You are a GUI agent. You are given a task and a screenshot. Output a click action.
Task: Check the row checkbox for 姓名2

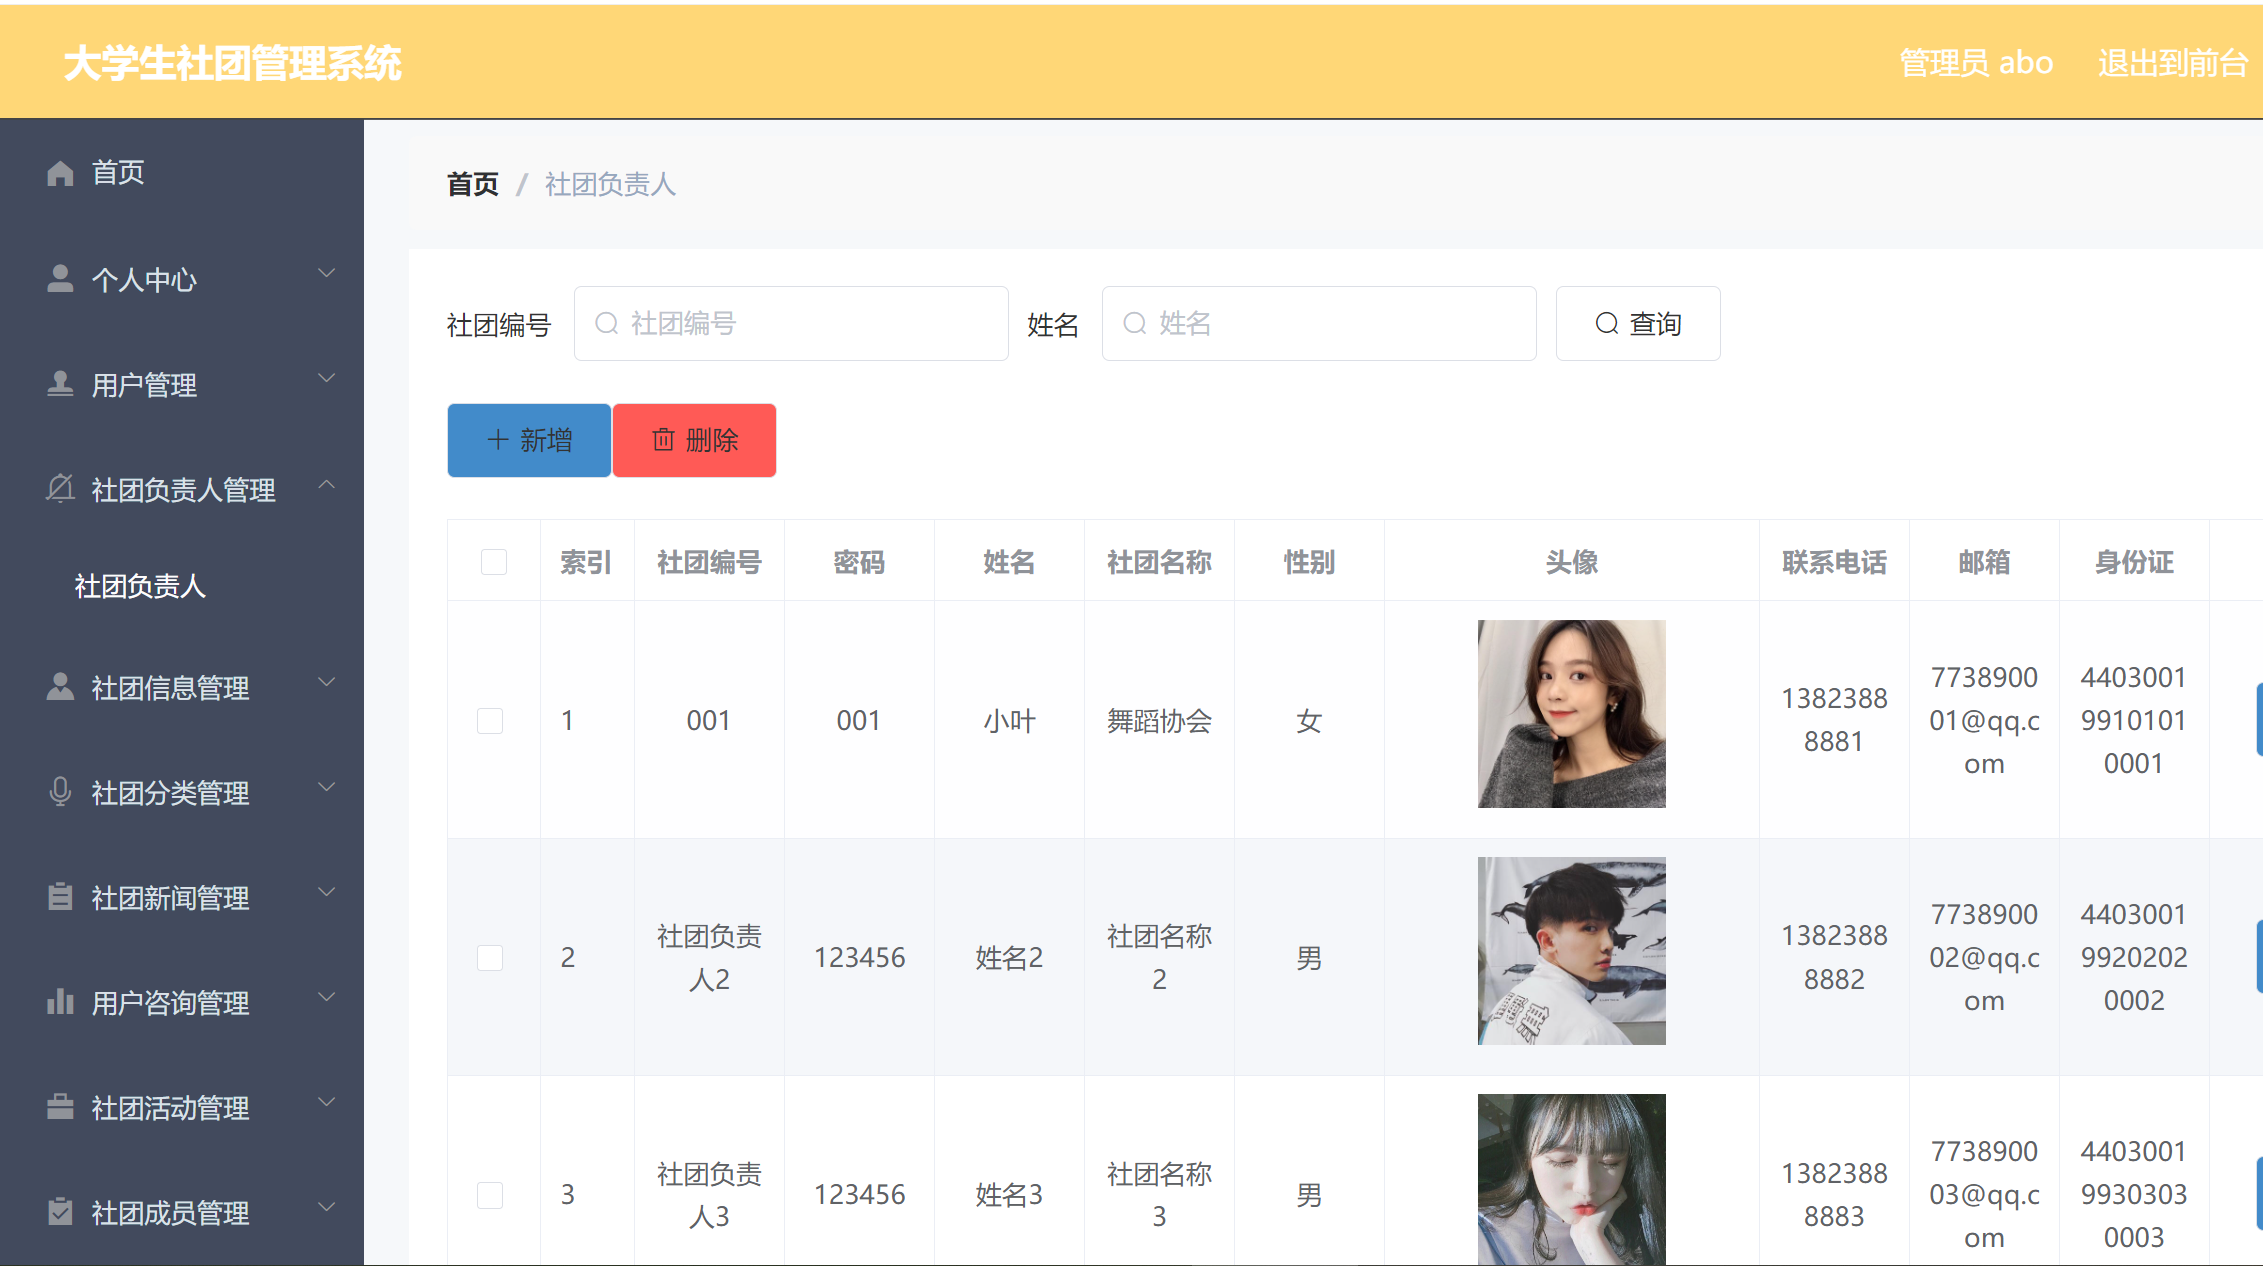[490, 958]
